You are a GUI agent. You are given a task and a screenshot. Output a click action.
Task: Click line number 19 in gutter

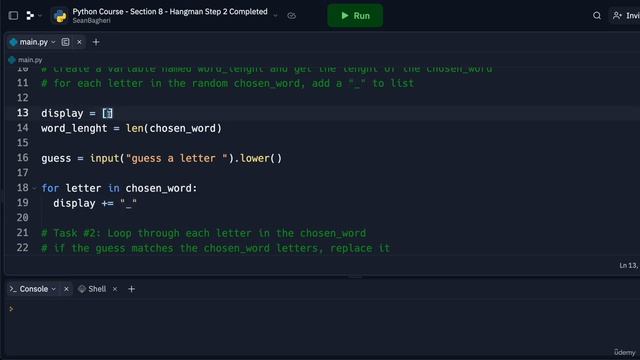coord(23,203)
